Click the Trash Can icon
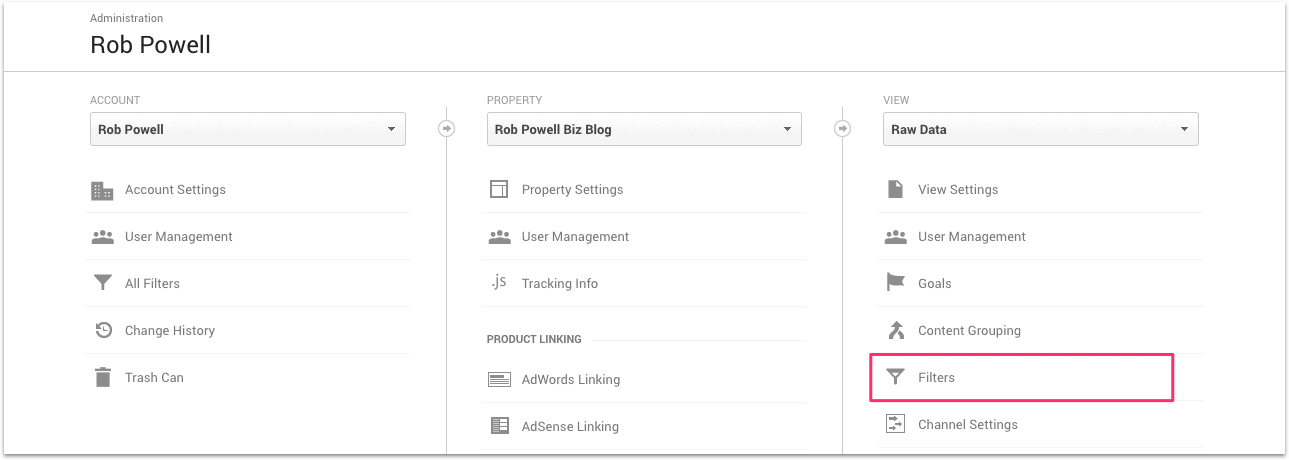The height and width of the screenshot is (460, 1289). [102, 378]
